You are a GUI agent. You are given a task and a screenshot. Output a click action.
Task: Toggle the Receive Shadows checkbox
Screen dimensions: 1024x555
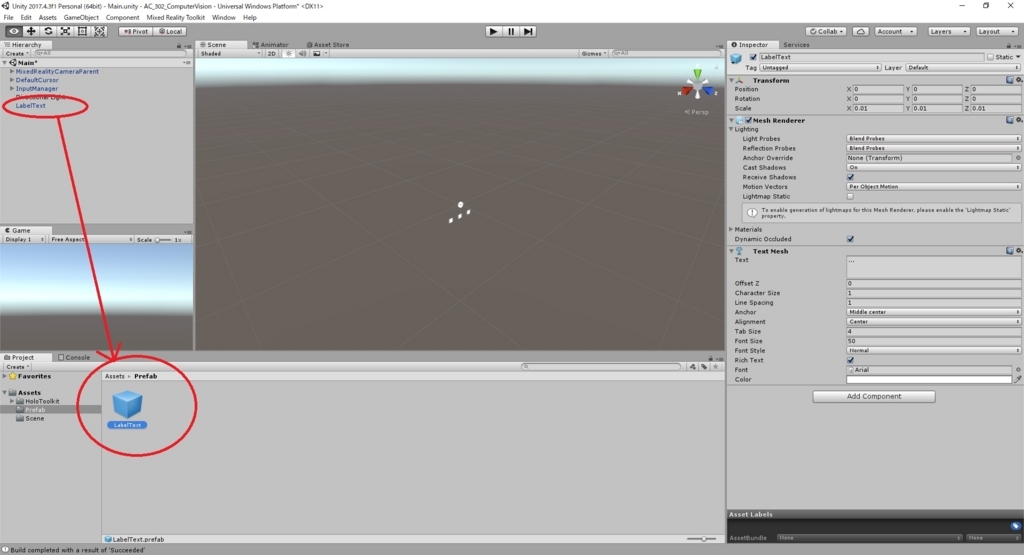pos(850,177)
